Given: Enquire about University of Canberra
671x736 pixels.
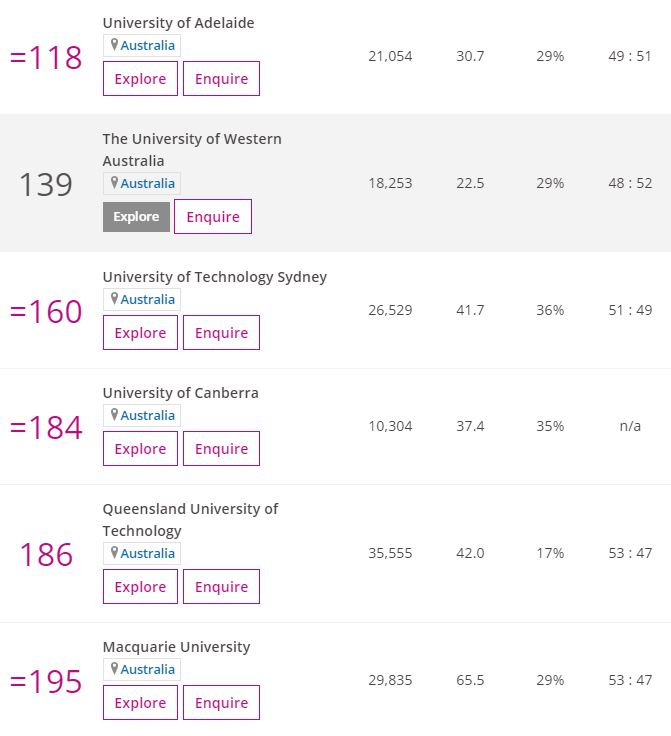Looking at the screenshot, I should [x=221, y=448].
